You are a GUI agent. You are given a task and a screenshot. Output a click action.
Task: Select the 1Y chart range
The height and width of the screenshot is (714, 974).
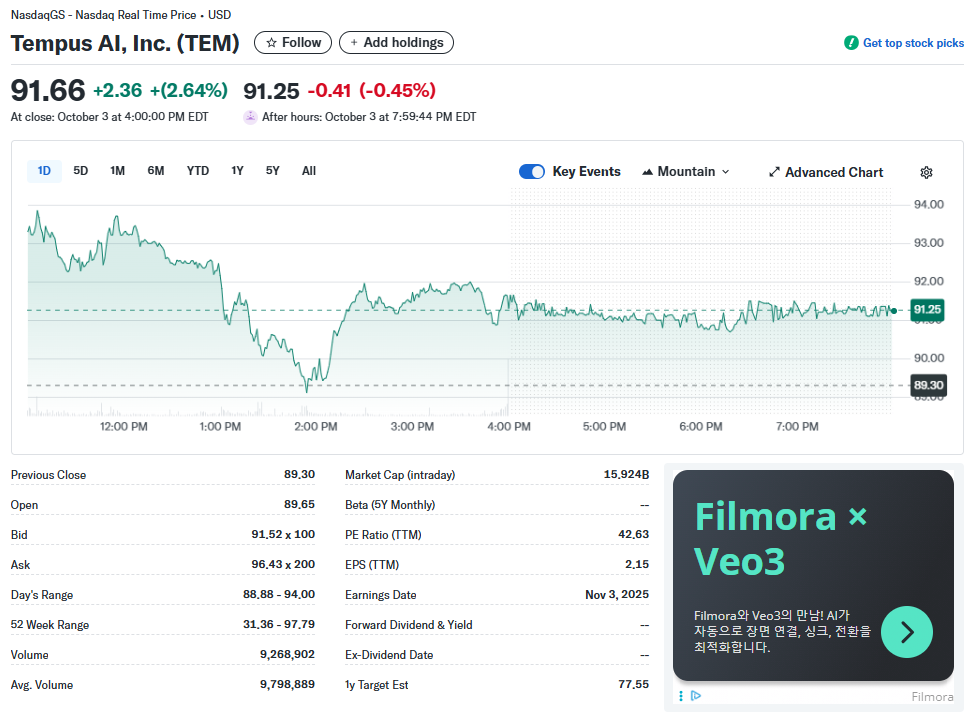click(x=237, y=171)
